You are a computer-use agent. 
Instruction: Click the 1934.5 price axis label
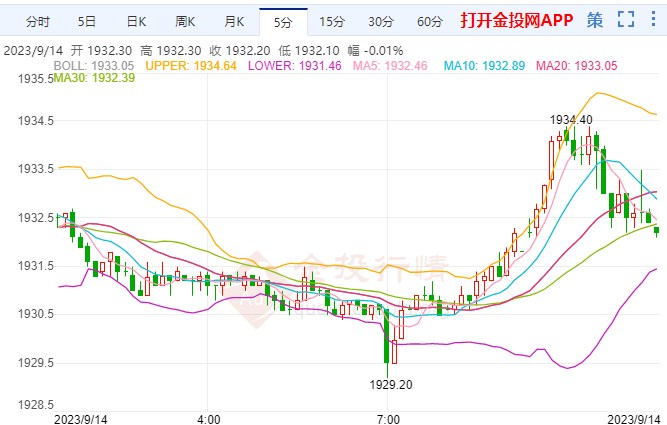36,121
